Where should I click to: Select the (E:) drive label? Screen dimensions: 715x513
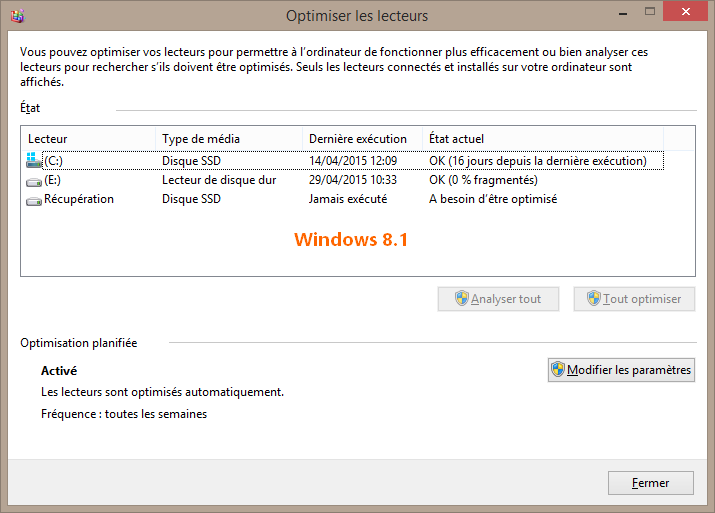point(52,180)
